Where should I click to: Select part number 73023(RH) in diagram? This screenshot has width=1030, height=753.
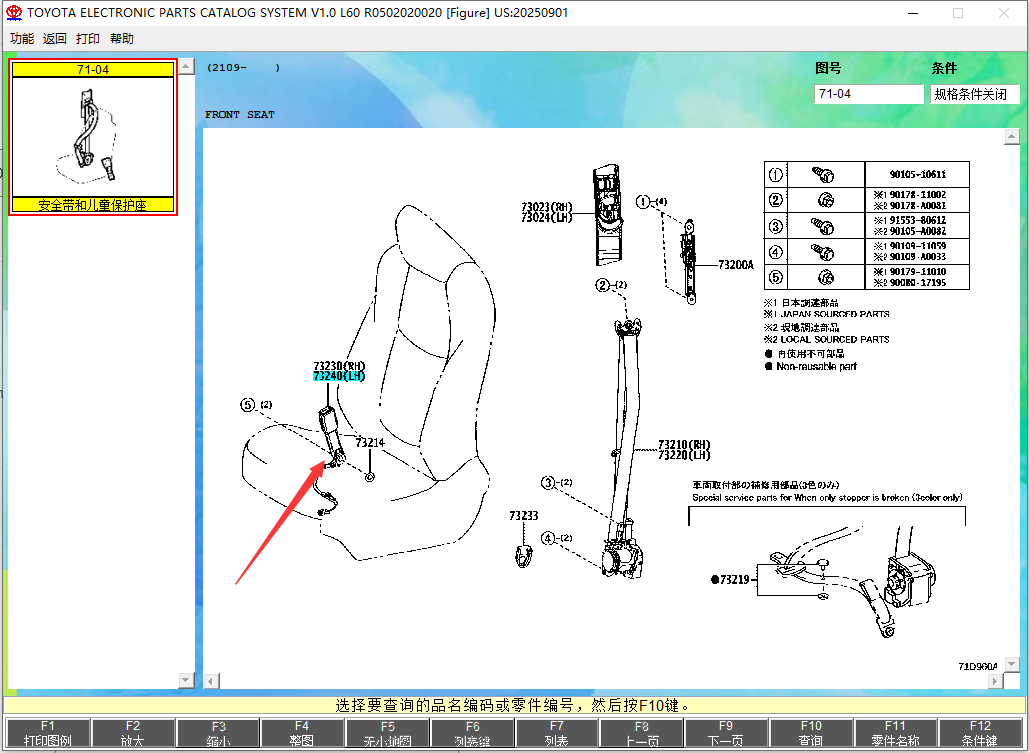click(547, 207)
